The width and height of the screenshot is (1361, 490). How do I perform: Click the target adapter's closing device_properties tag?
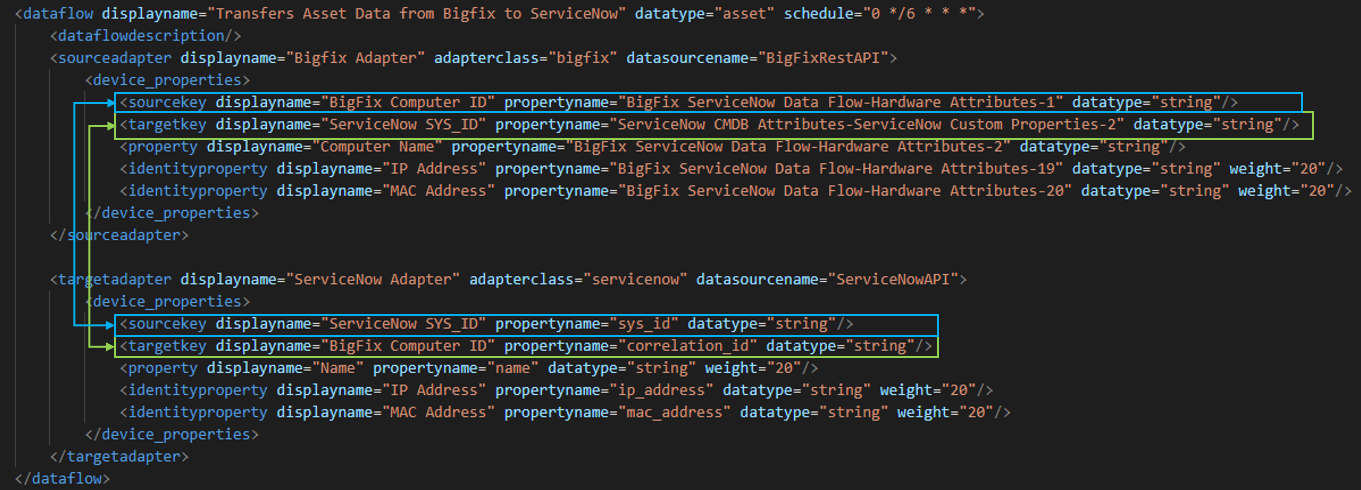click(172, 434)
